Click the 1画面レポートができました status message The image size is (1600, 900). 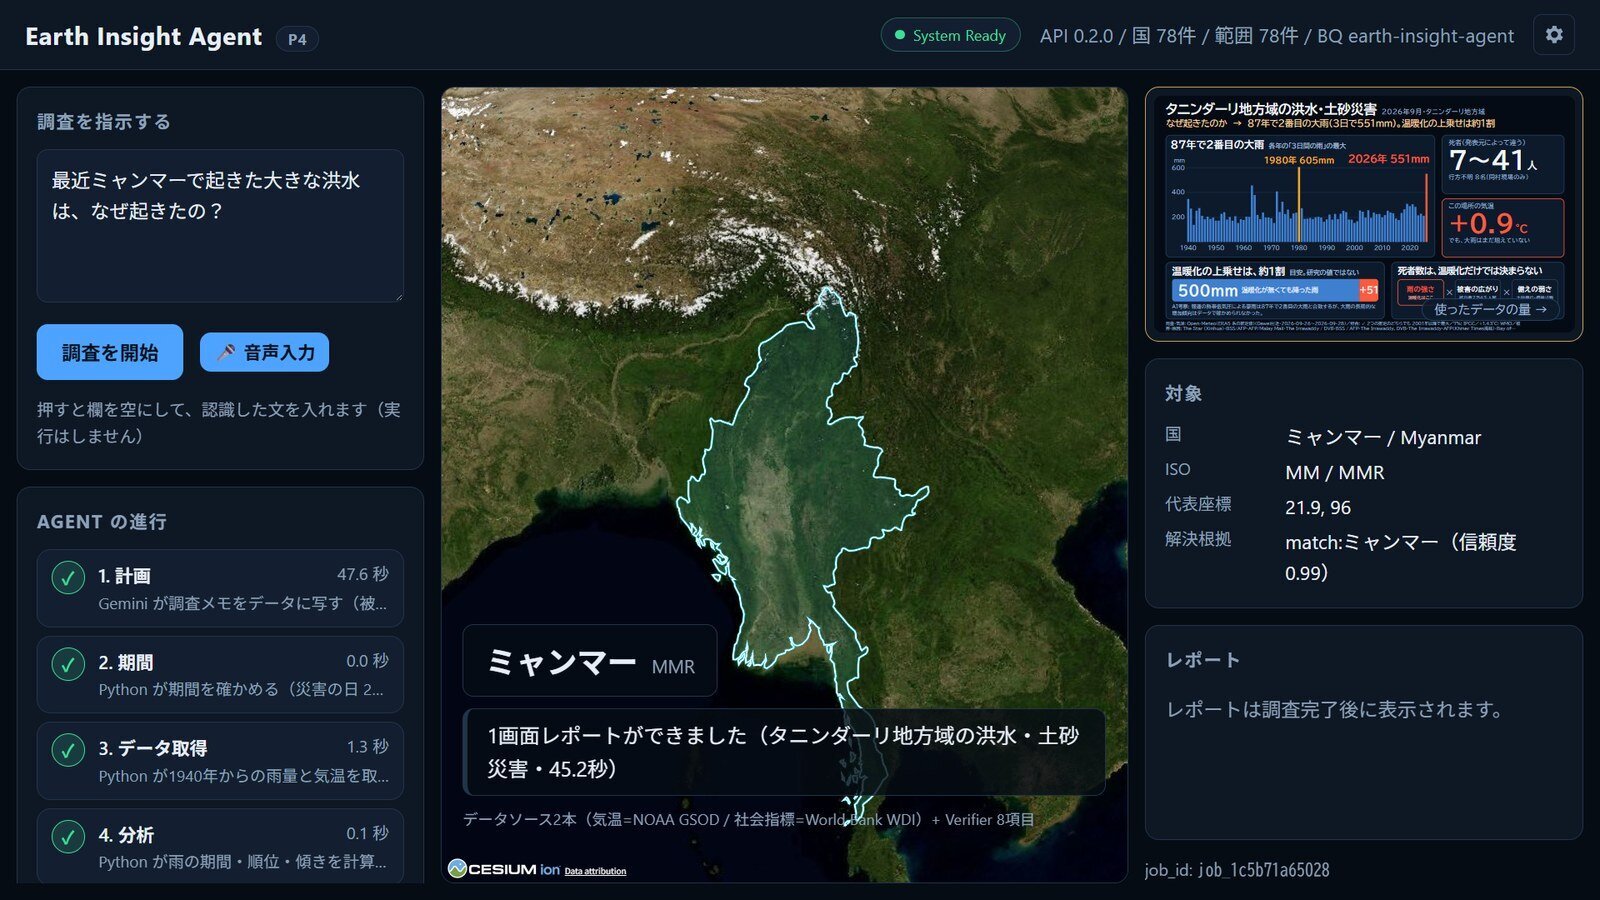point(784,752)
